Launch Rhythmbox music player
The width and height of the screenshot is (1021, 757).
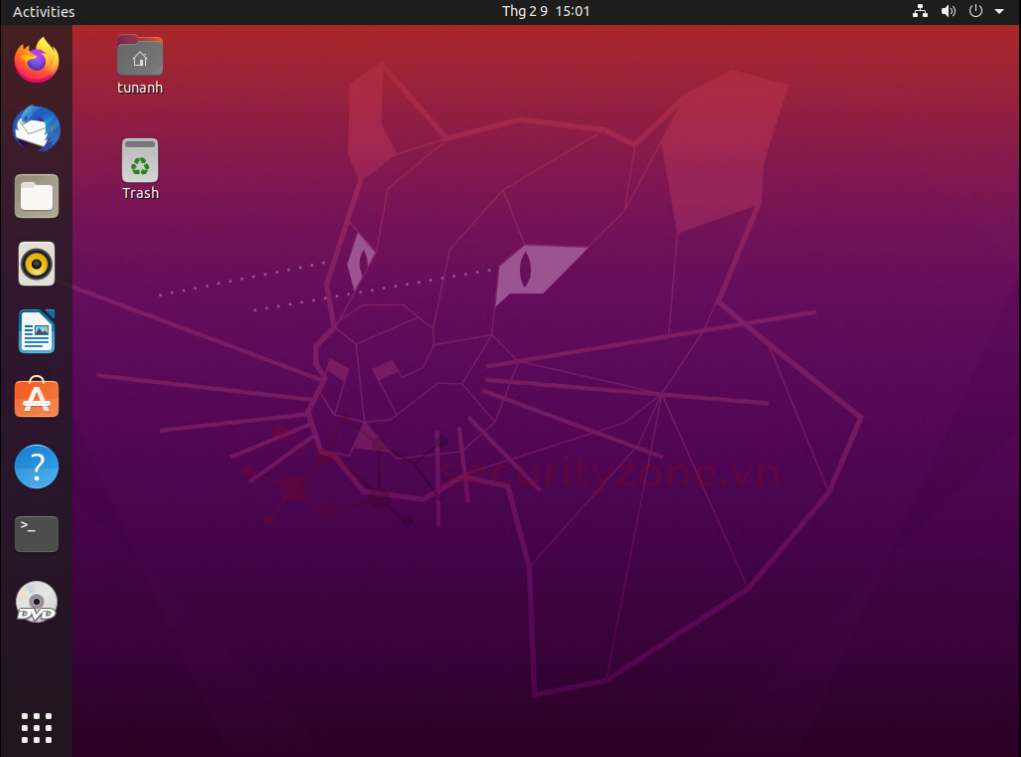pos(37,264)
